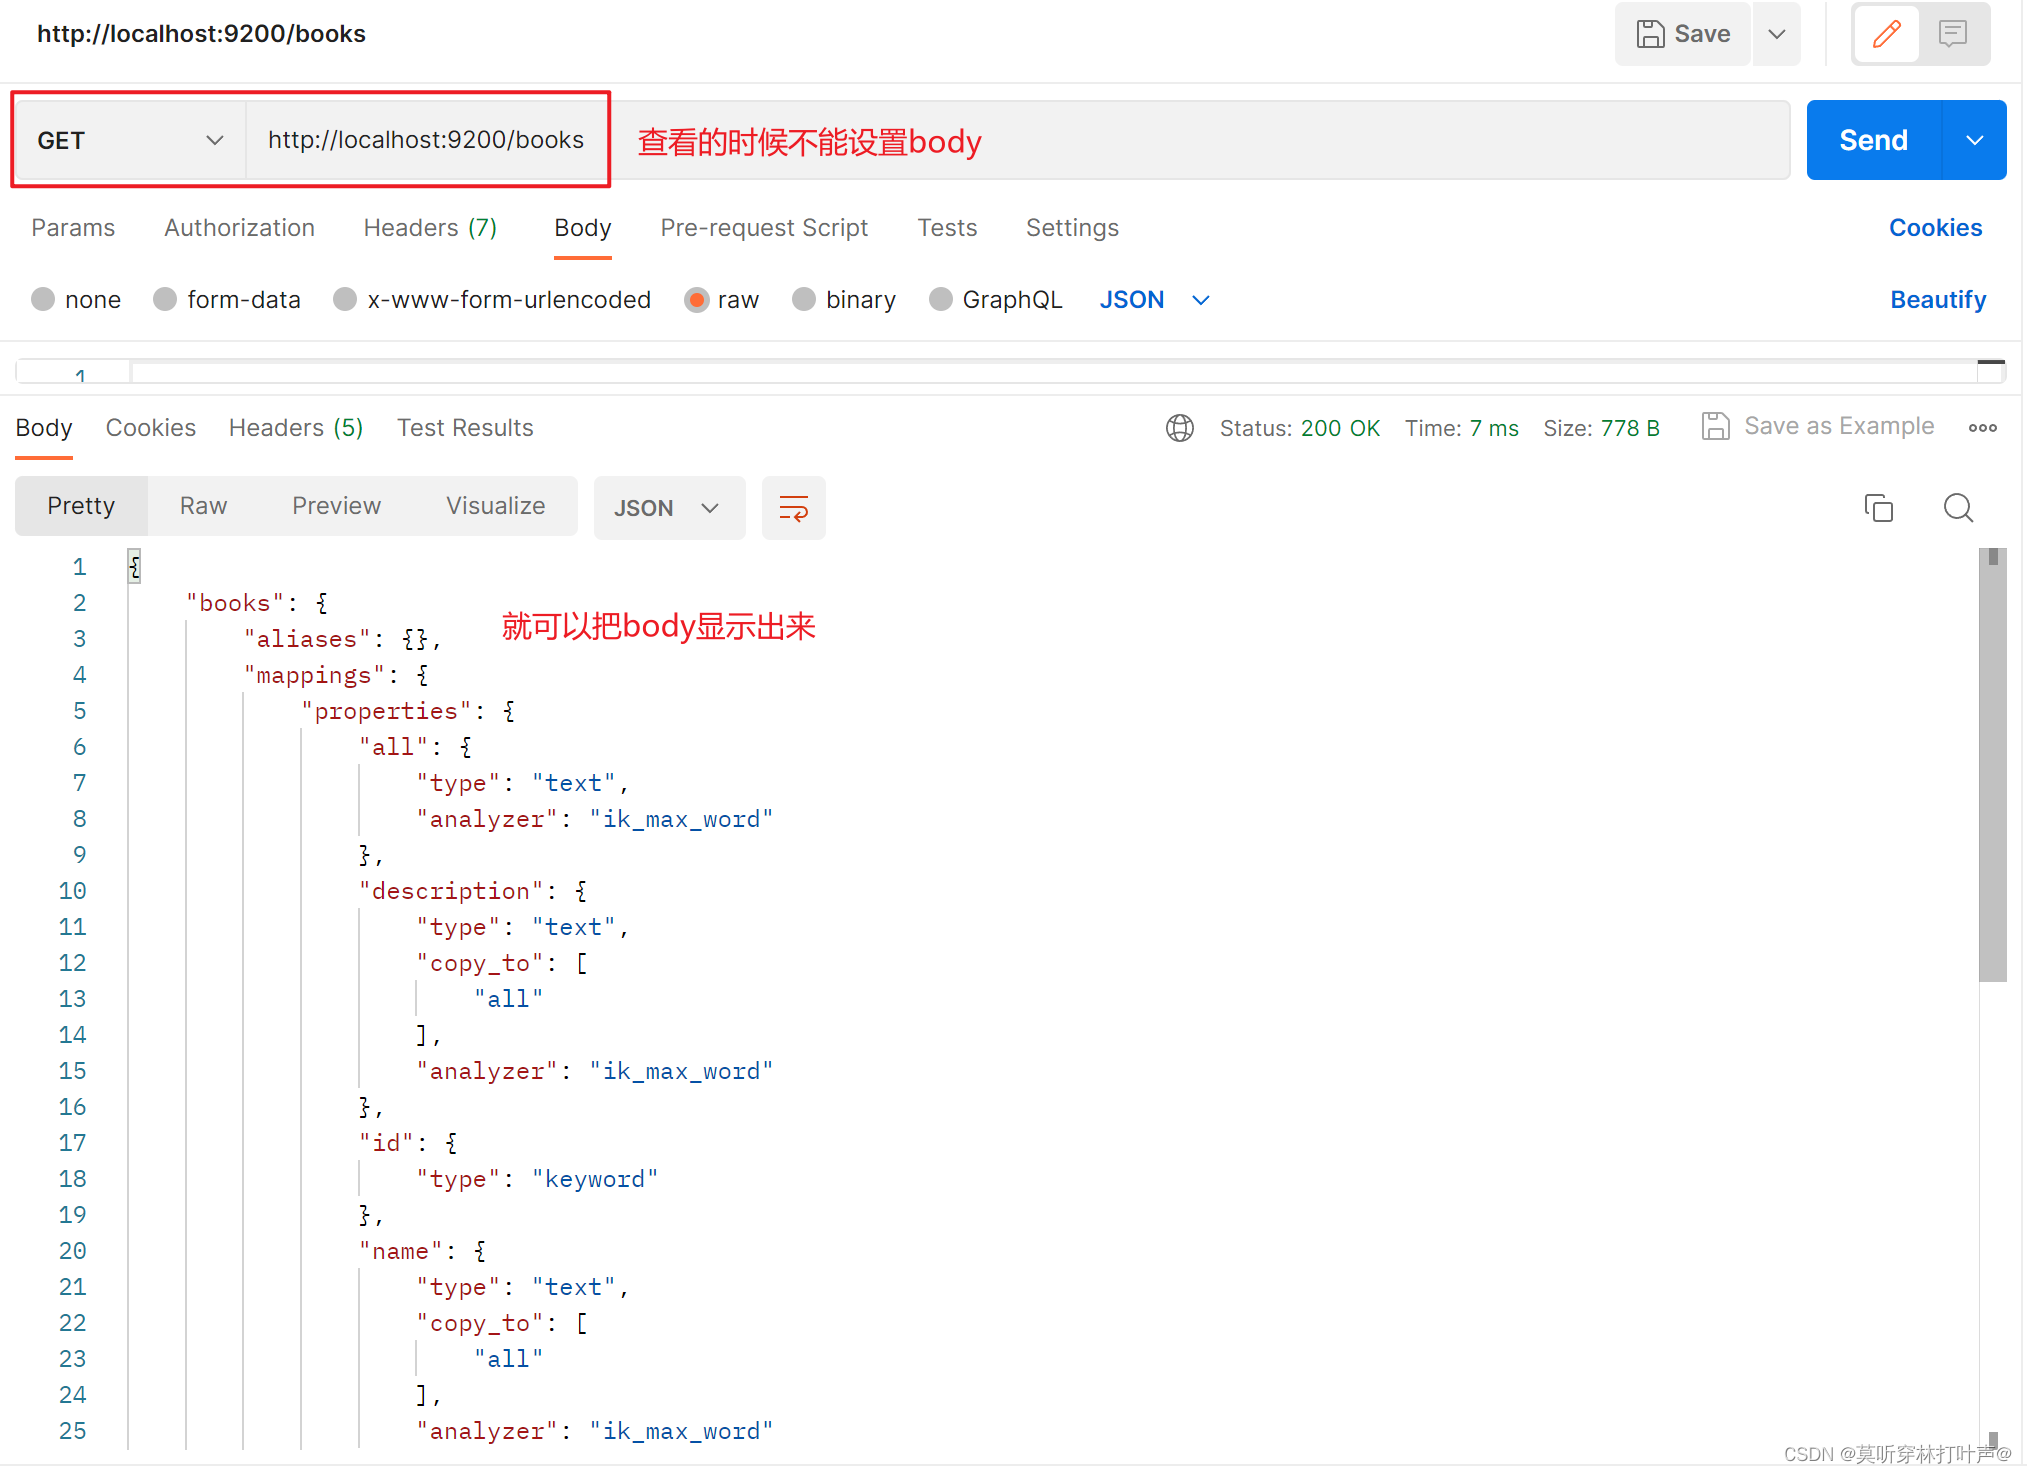Choose the form-data radio button
Viewport: 2027px width, 1474px height.
[165, 300]
